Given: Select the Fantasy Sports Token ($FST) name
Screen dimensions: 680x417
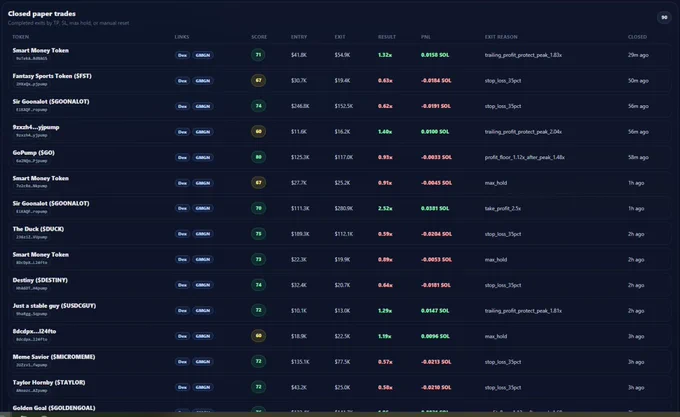Looking at the screenshot, I should coord(52,76).
